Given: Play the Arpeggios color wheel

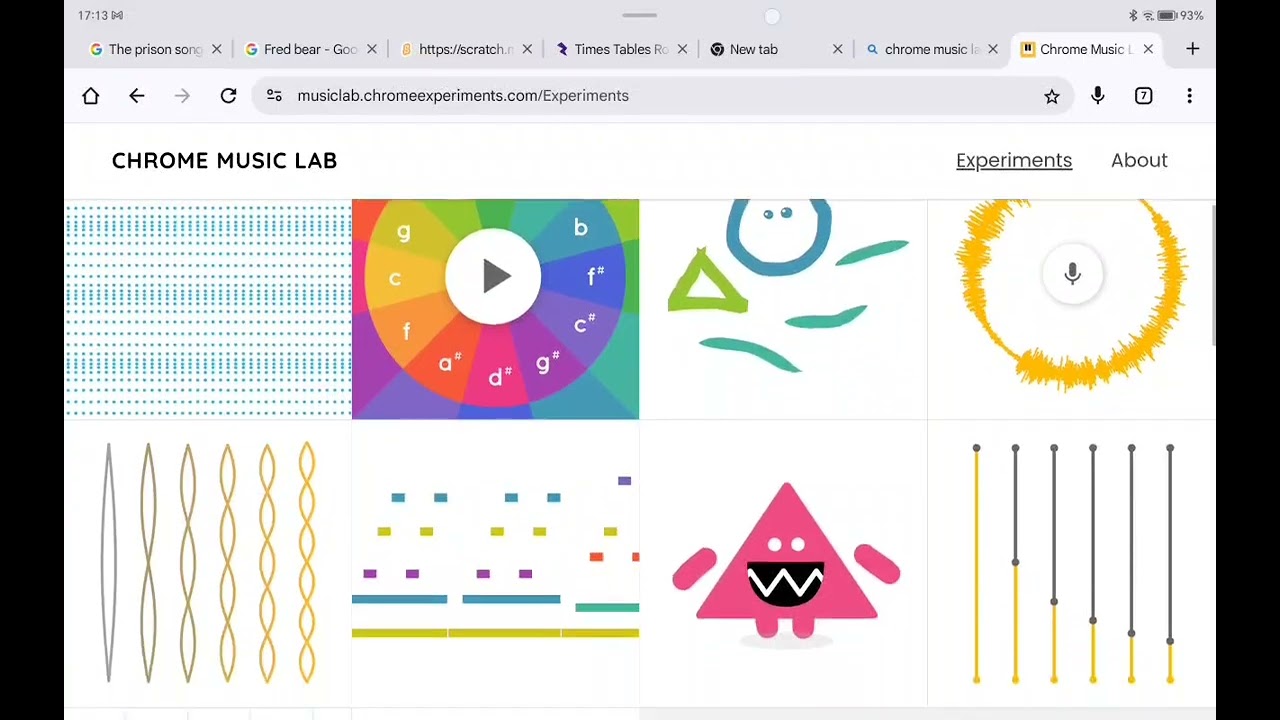Looking at the screenshot, I should (493, 276).
